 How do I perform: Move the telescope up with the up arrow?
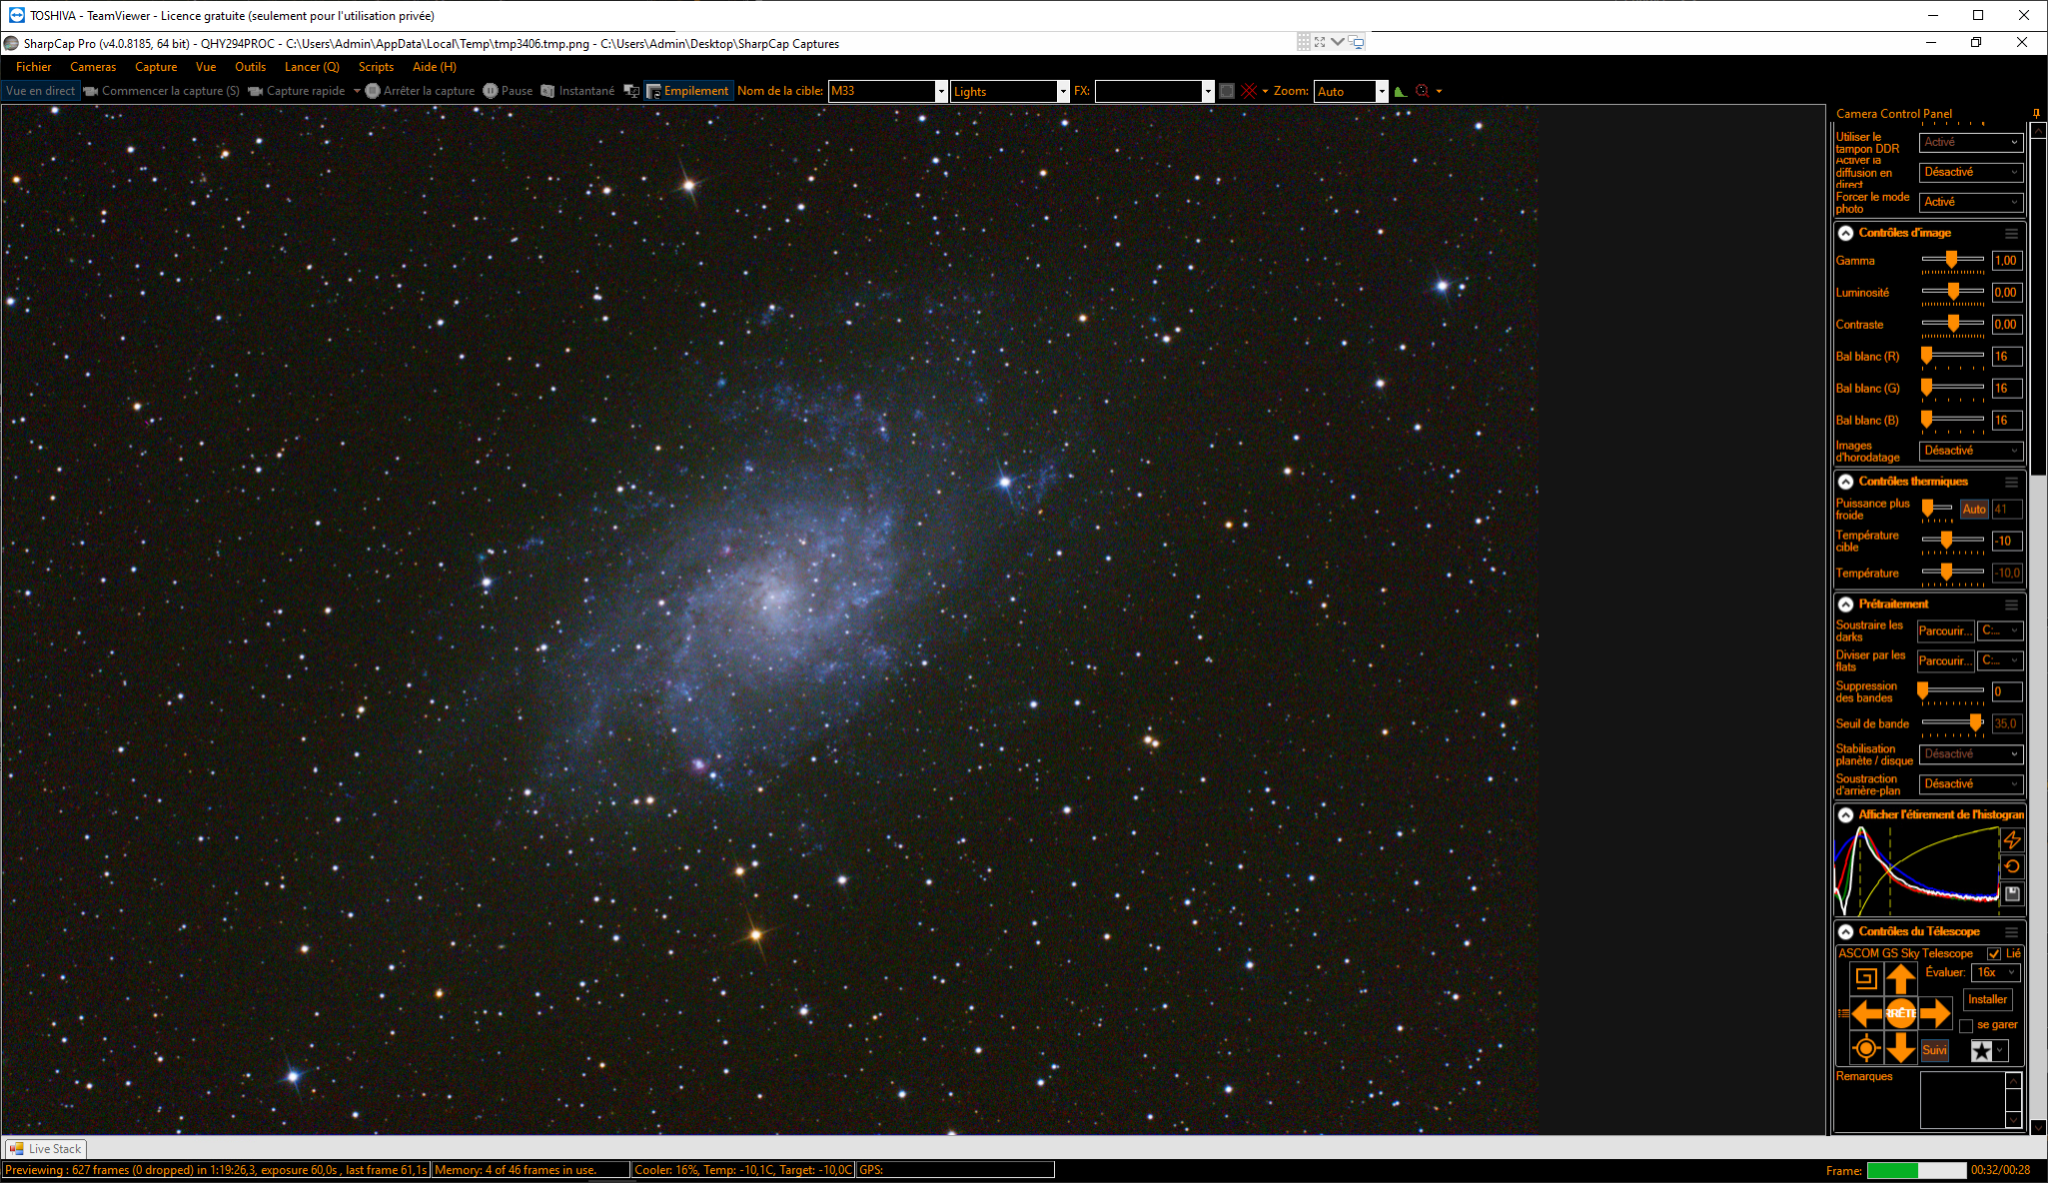[1901, 978]
